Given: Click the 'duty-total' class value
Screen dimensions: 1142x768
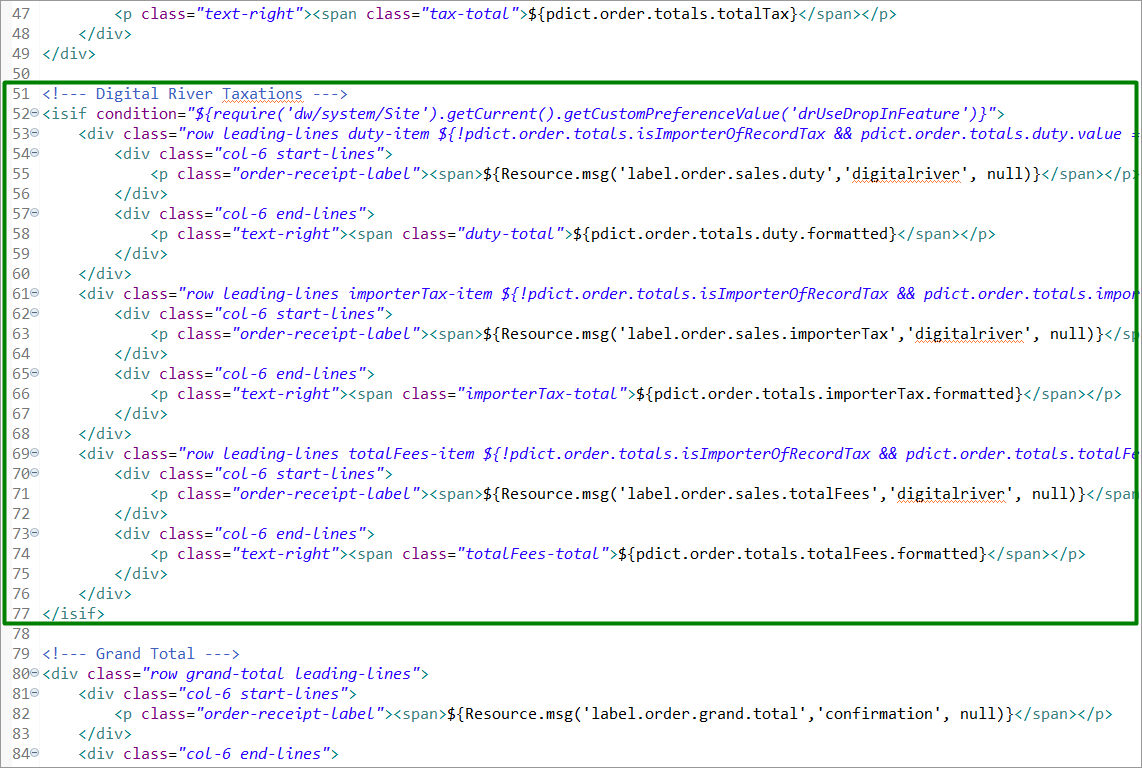Looking at the screenshot, I should pos(510,234).
